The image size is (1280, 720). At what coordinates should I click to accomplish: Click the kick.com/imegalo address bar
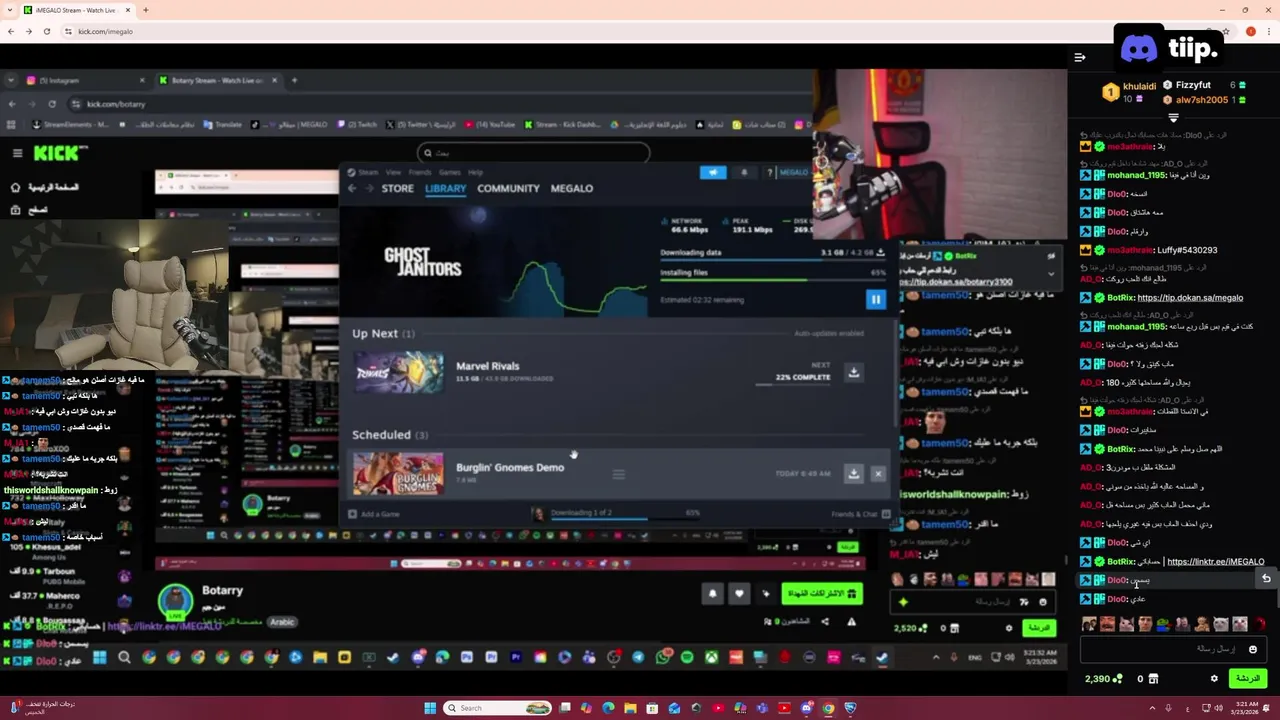640,31
